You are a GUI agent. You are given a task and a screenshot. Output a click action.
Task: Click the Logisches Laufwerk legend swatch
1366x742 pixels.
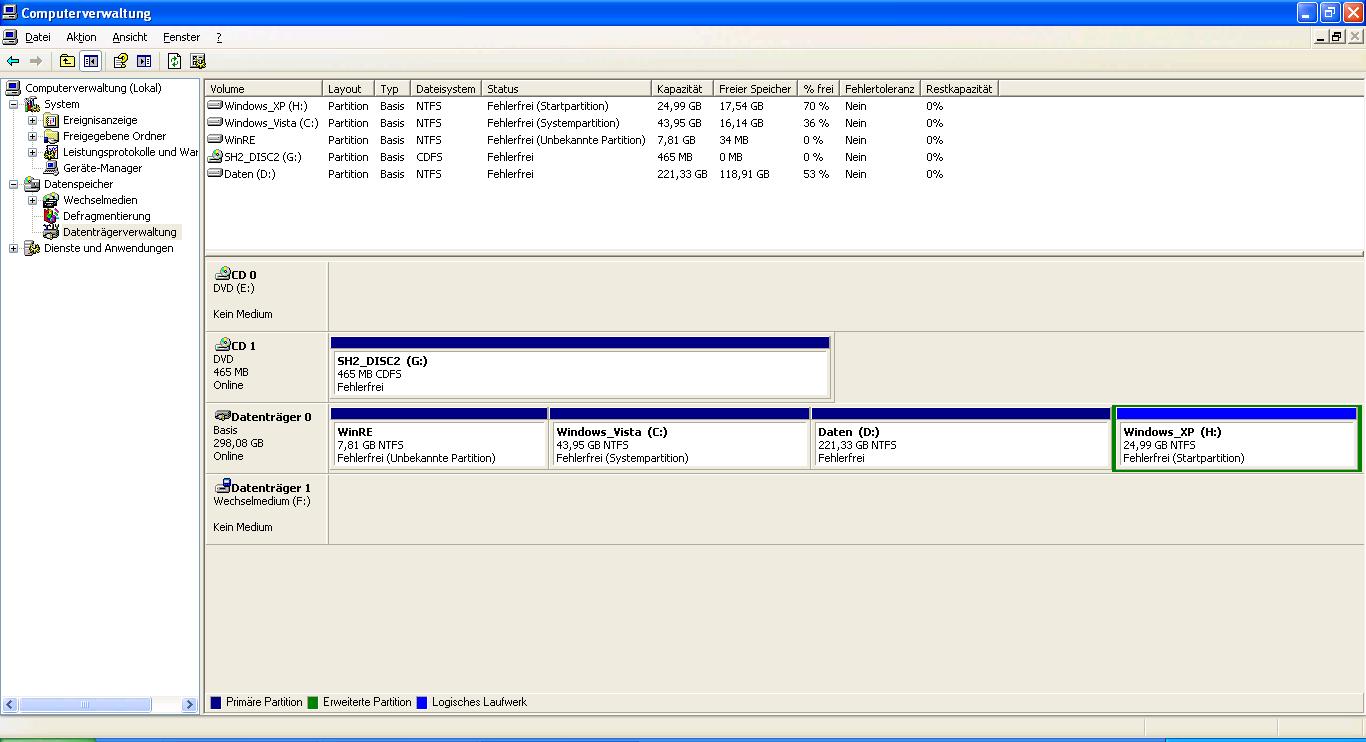pyautogui.click(x=422, y=702)
